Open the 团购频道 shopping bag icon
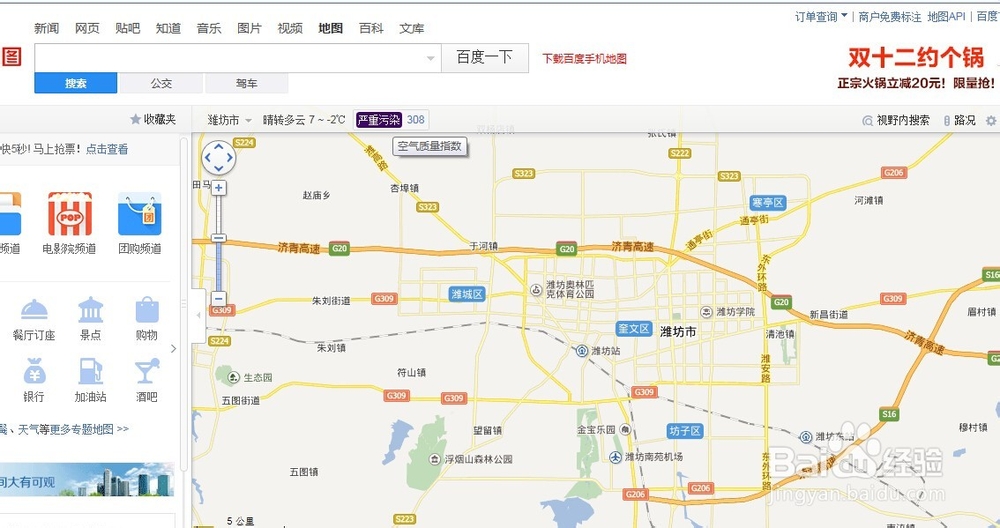 (140, 214)
